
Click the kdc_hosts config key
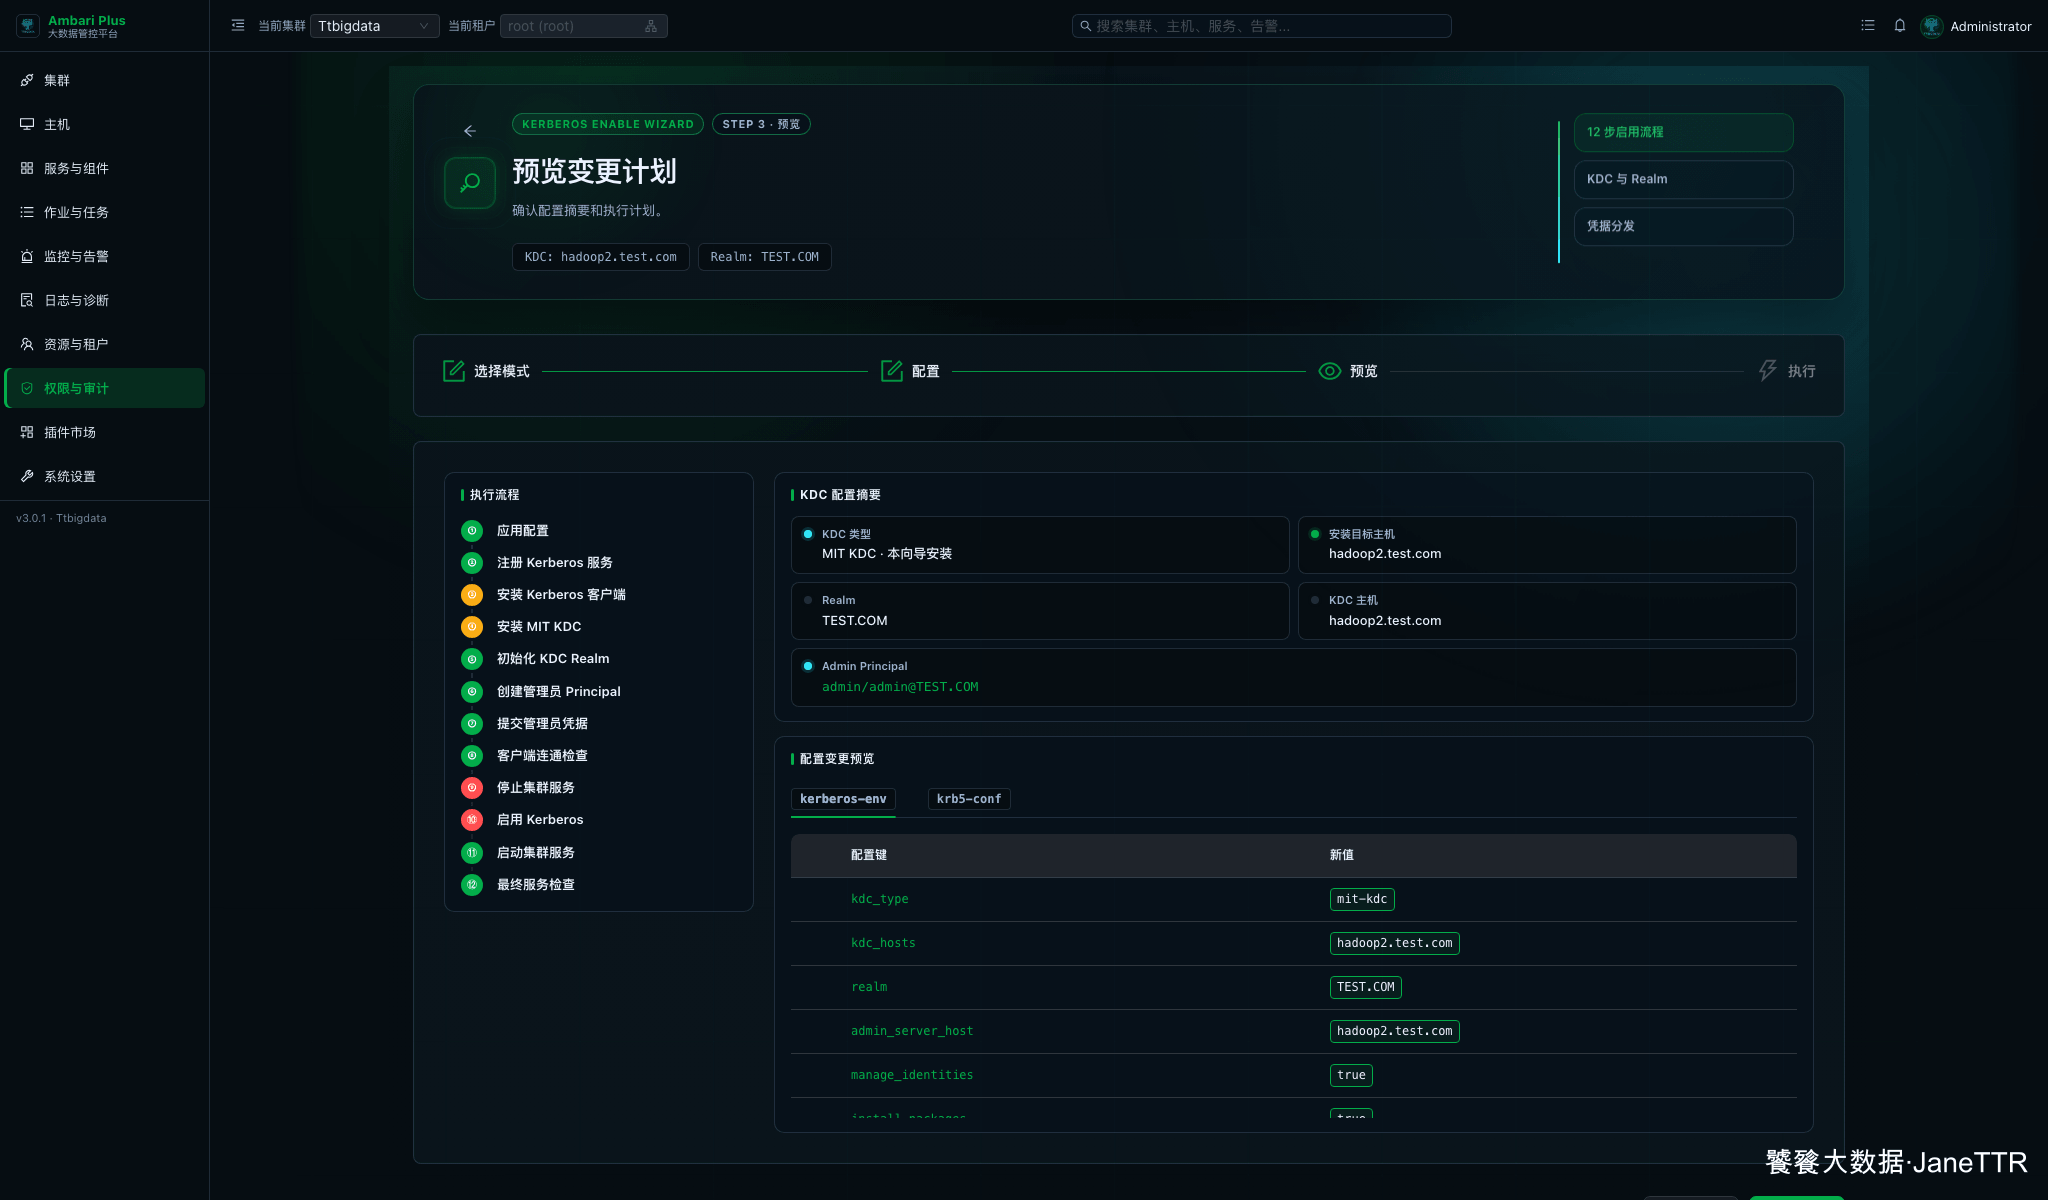[883, 943]
